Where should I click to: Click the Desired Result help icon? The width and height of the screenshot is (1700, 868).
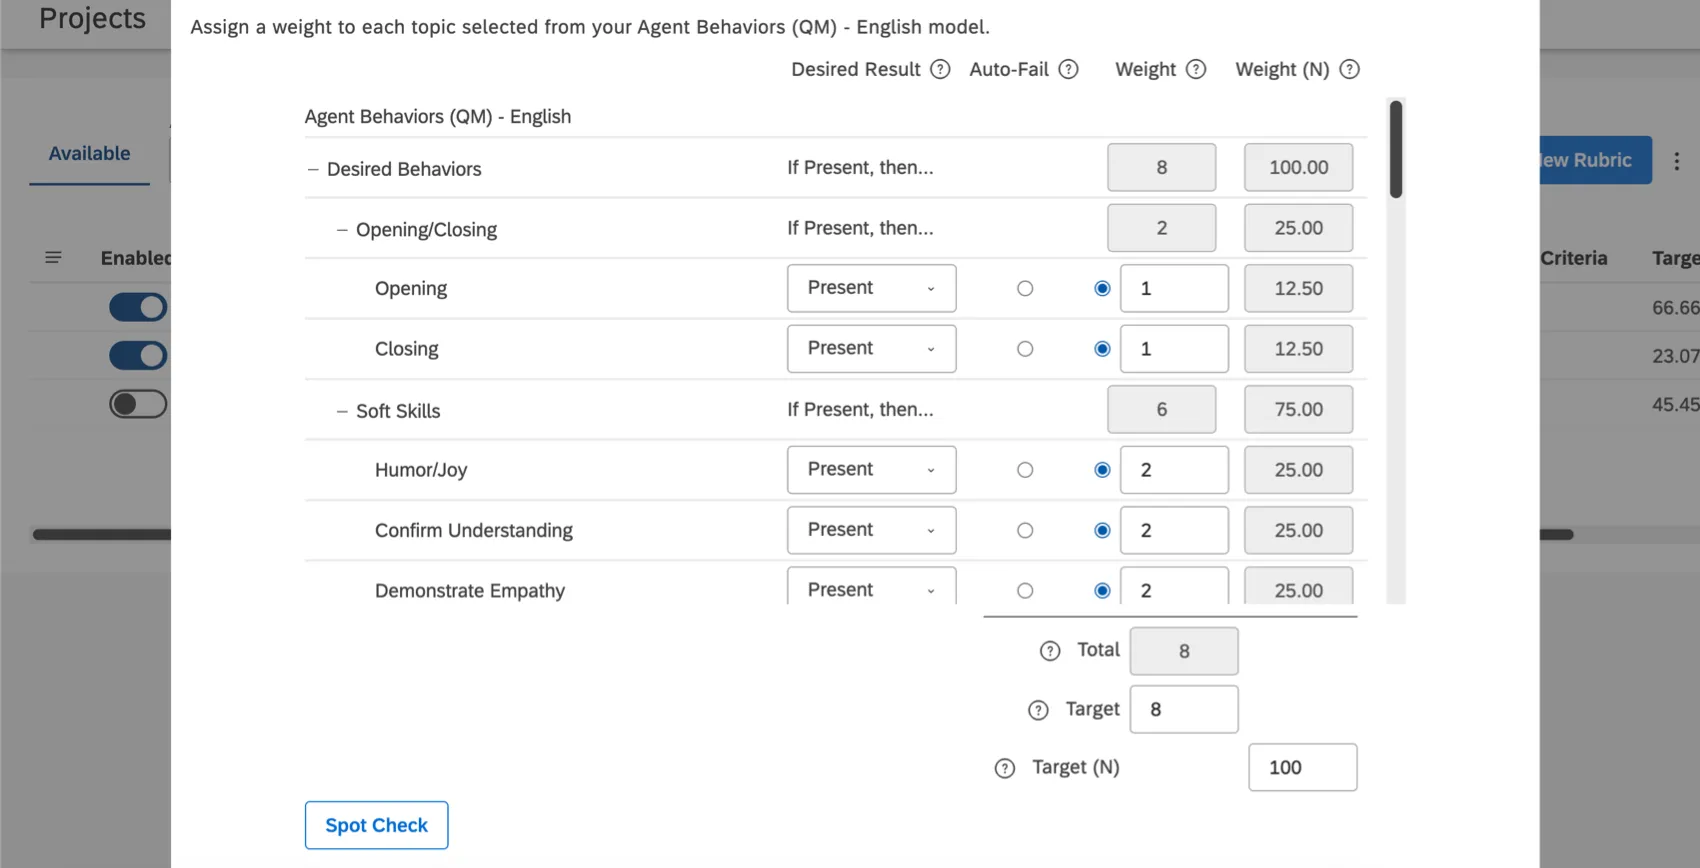coord(940,70)
